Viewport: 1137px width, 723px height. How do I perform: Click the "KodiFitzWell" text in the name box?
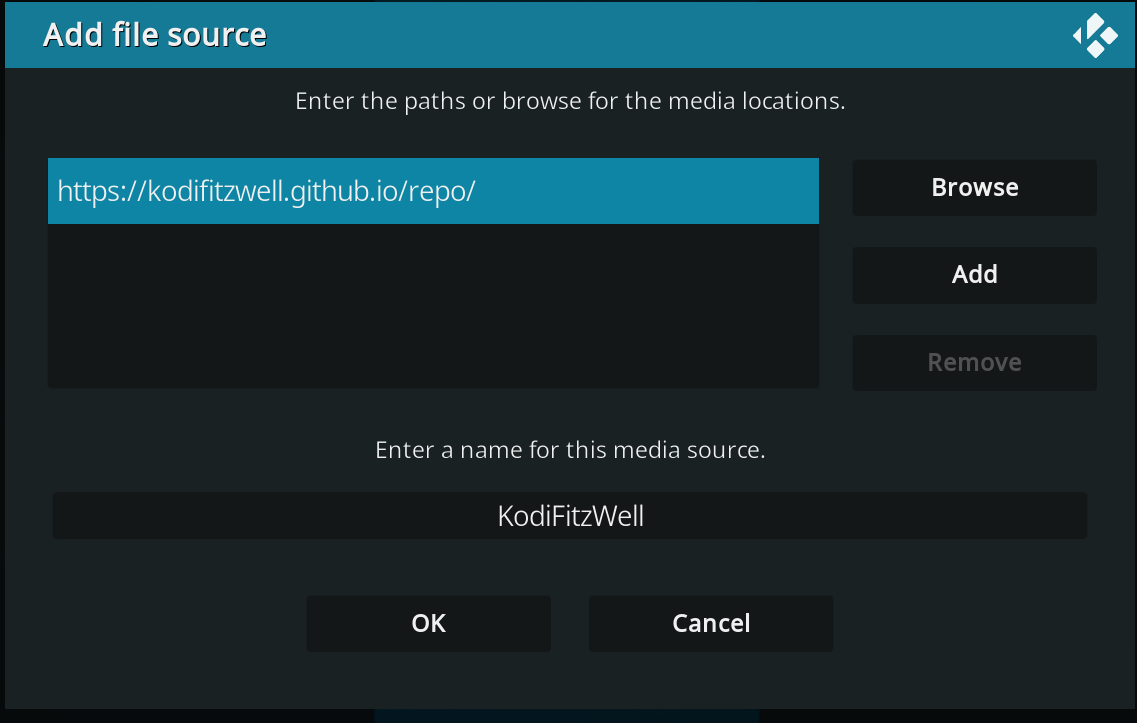click(x=570, y=516)
